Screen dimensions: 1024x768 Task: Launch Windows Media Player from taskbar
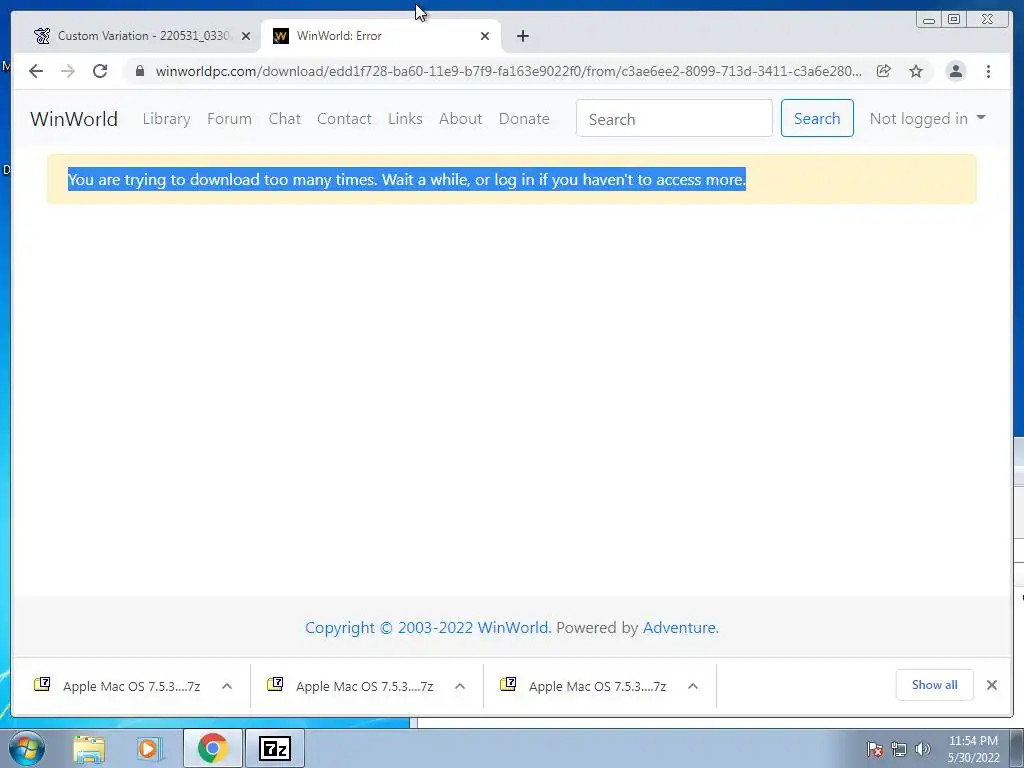149,748
